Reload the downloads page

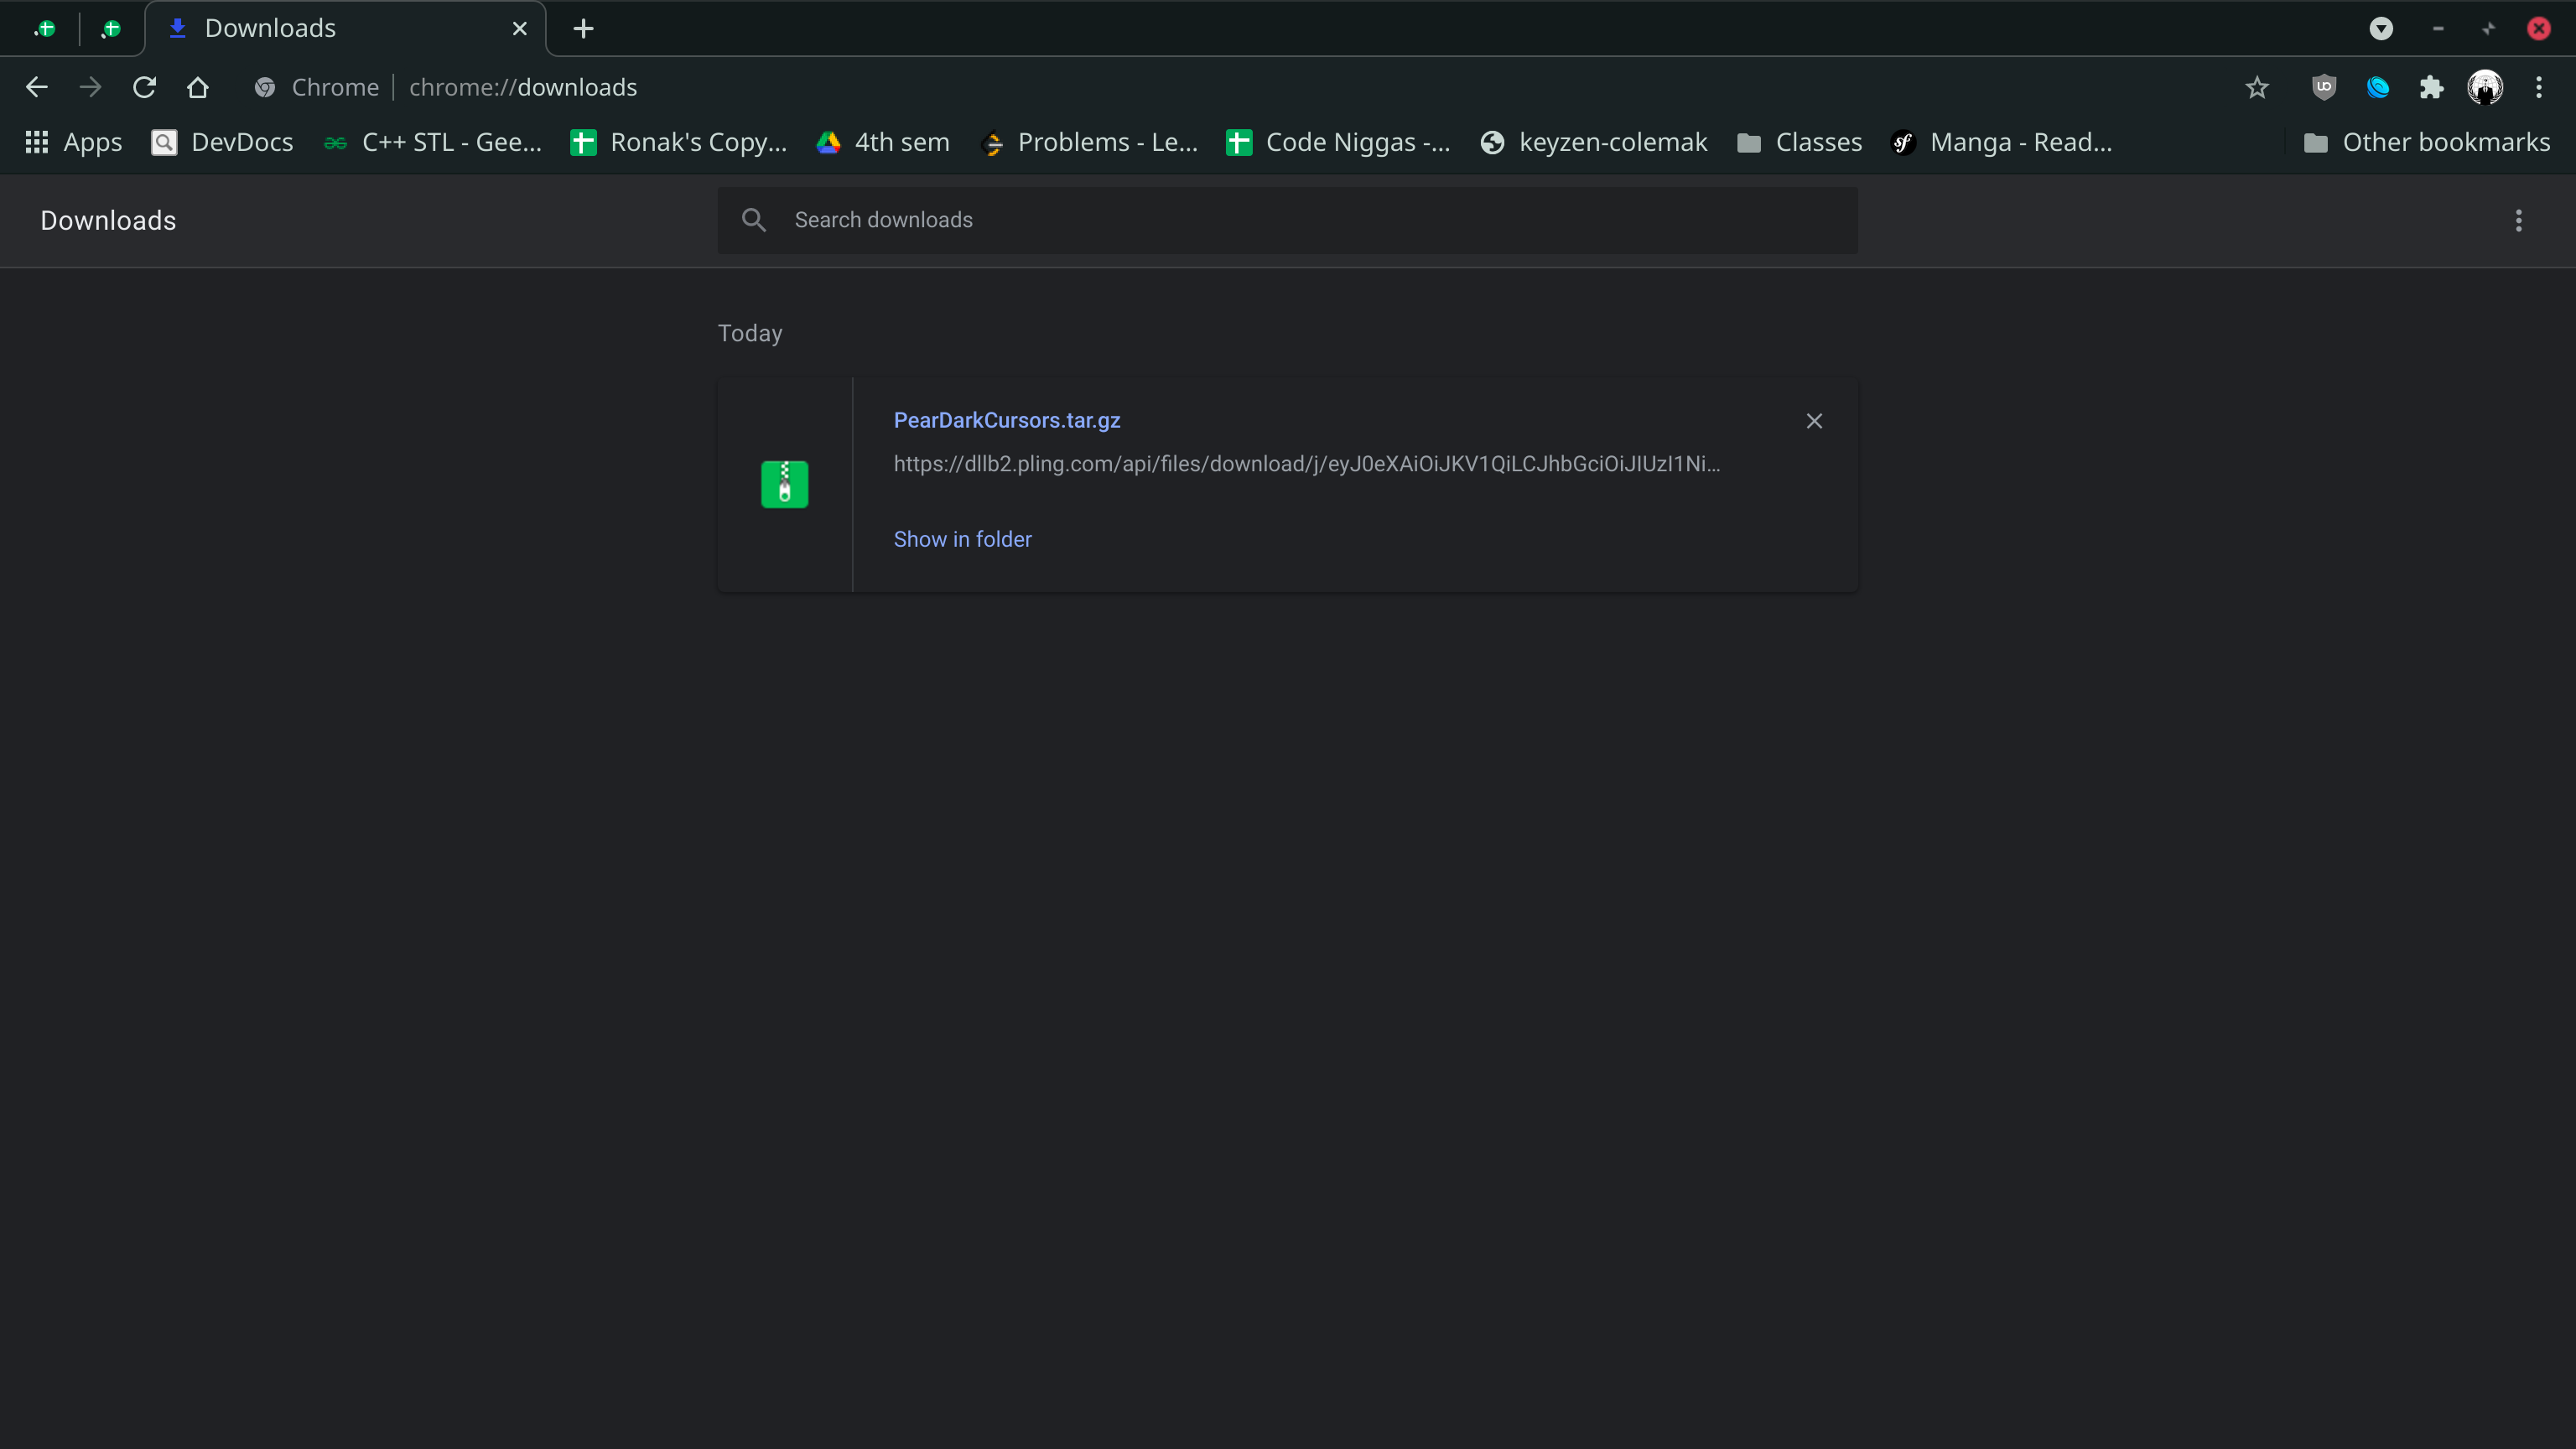(144, 87)
